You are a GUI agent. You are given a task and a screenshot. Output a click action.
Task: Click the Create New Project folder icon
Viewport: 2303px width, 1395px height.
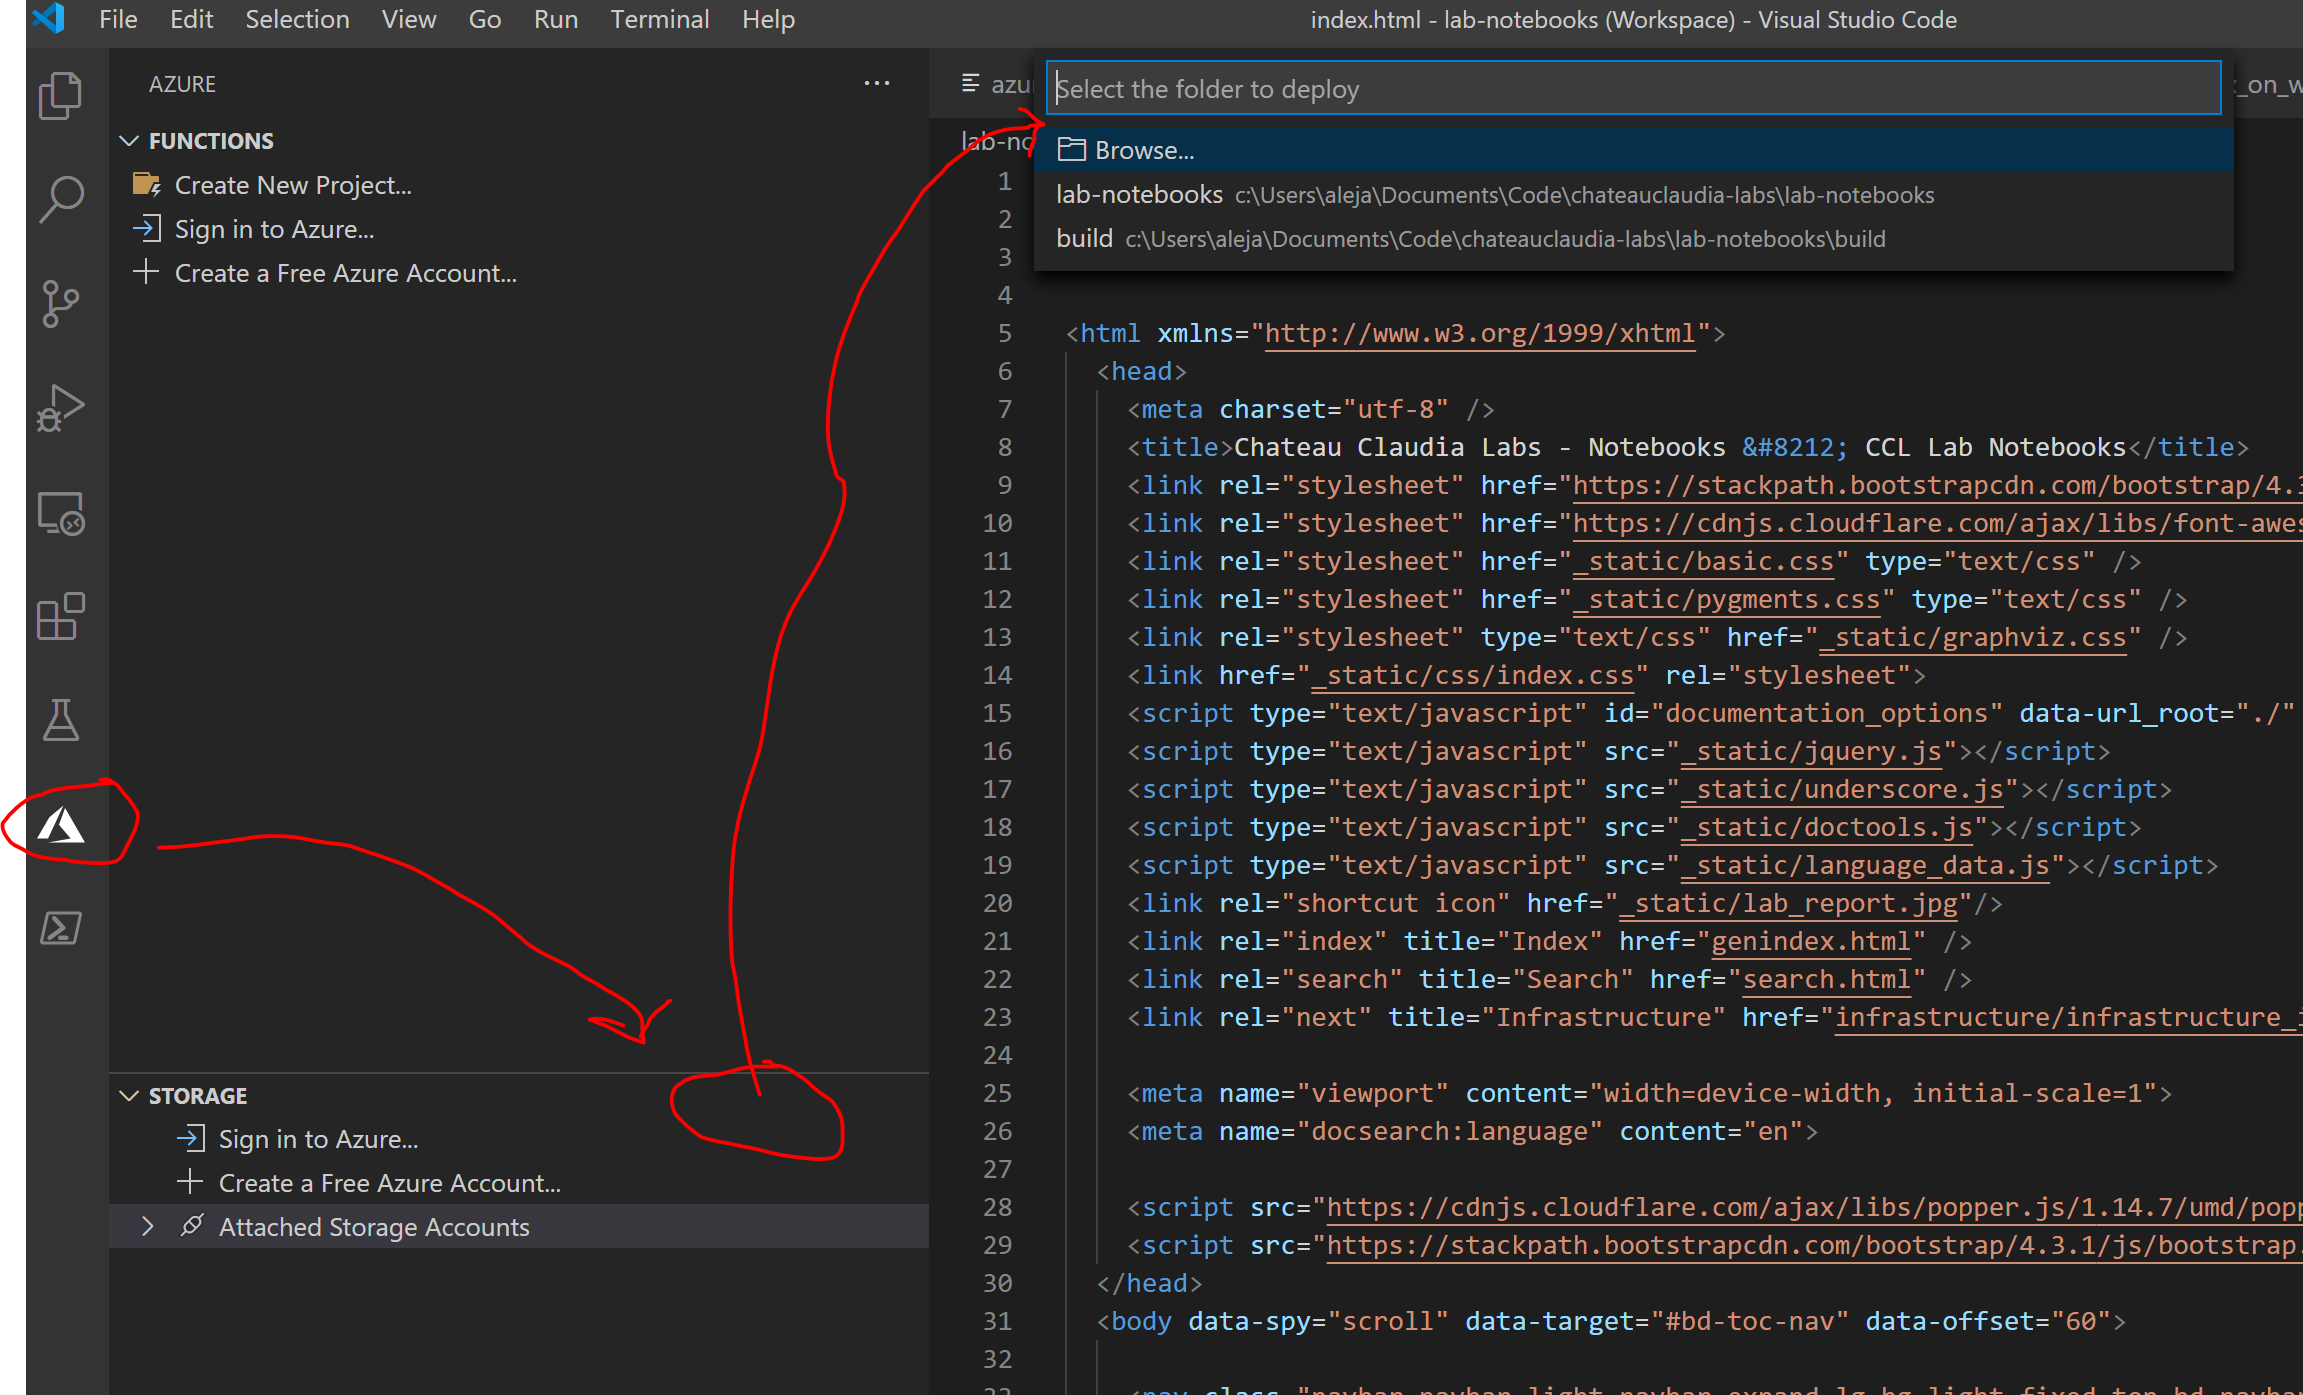click(146, 184)
